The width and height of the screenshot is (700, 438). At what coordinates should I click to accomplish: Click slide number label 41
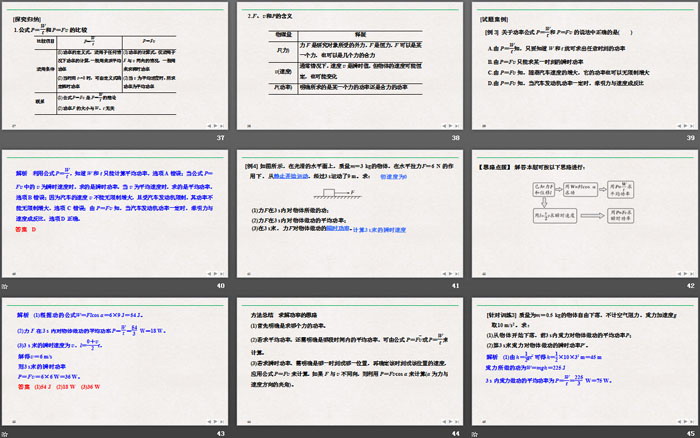(x=453, y=286)
